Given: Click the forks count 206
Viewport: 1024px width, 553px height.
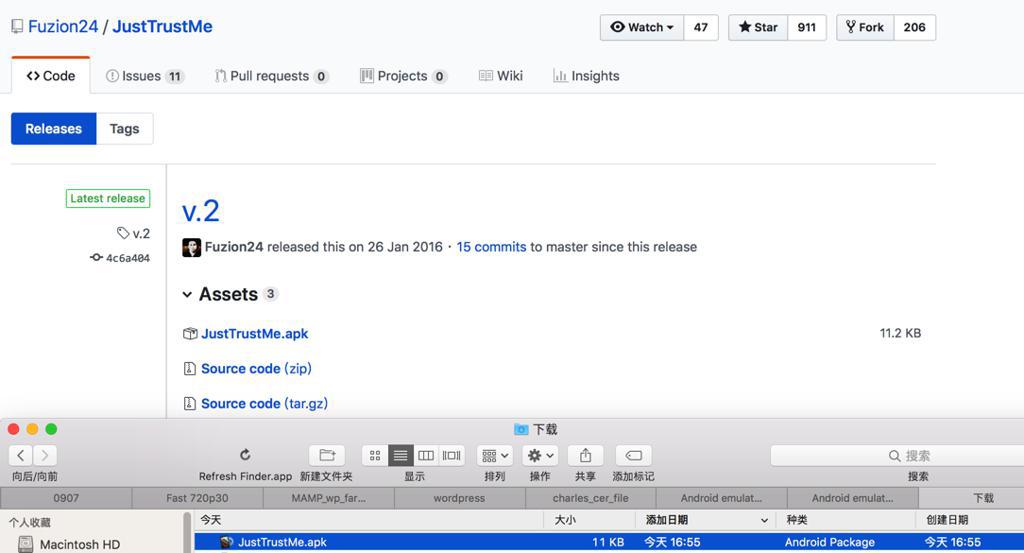Looking at the screenshot, I should click(914, 27).
